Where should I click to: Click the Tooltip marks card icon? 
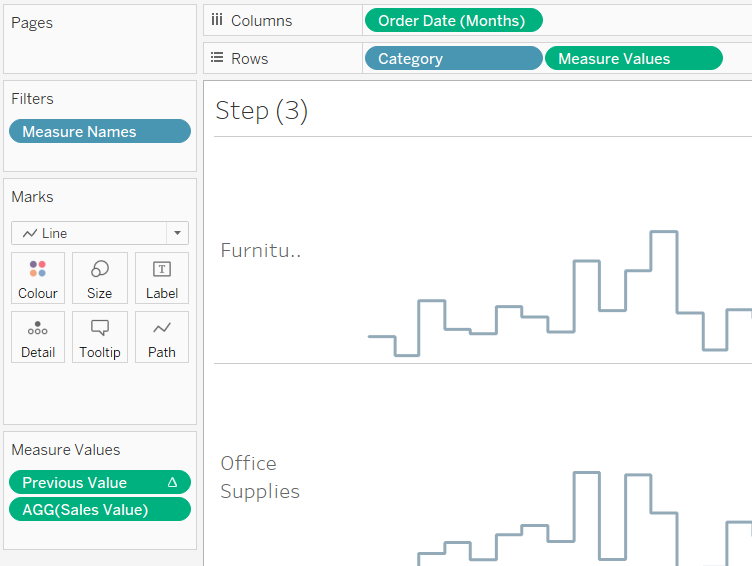click(x=100, y=329)
